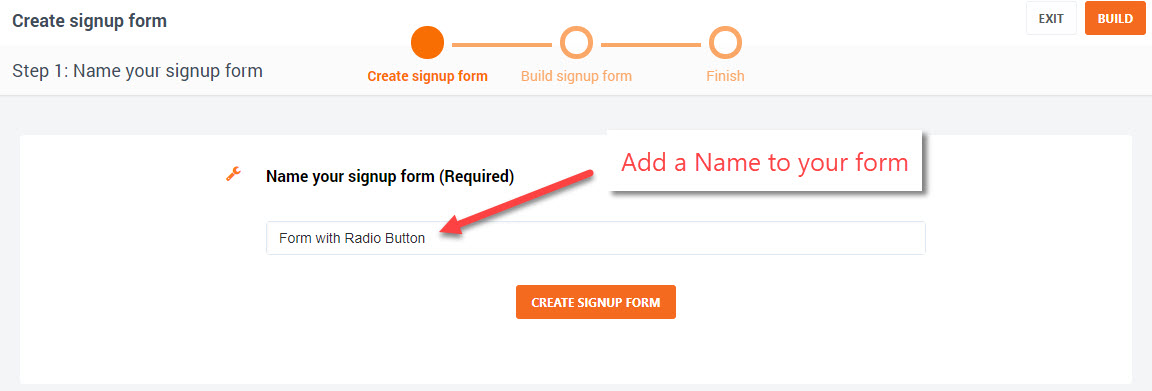This screenshot has height=391, width=1152.
Task: Click the Finish step circle
Action: [x=725, y=43]
